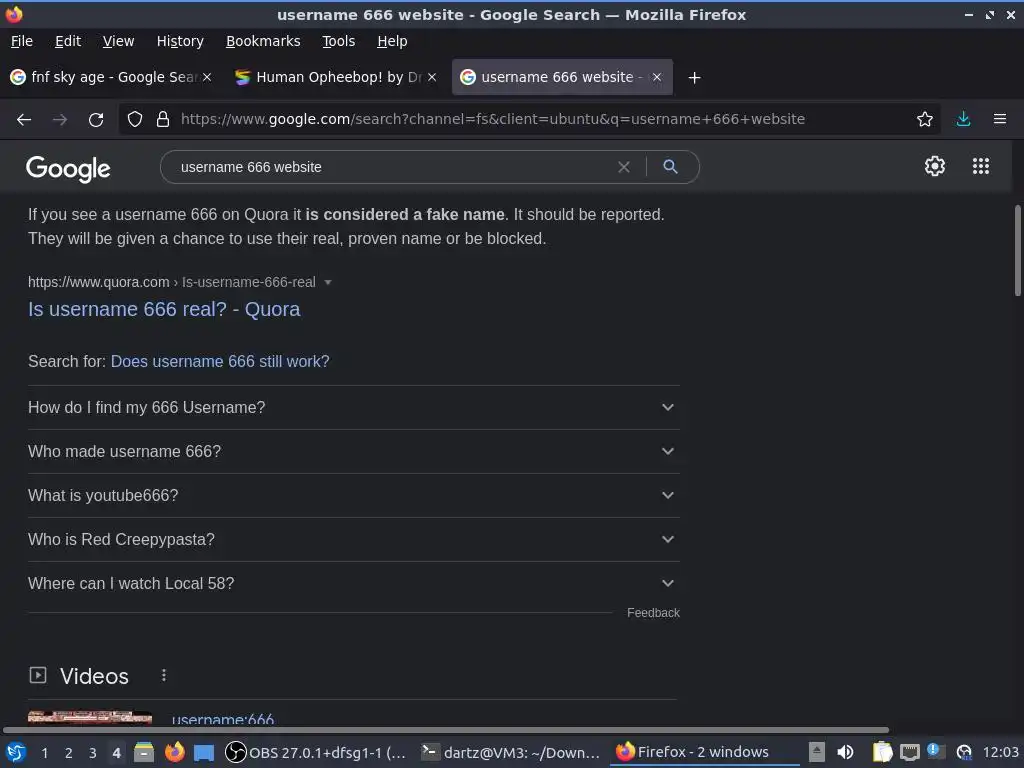Image resolution: width=1024 pixels, height=768 pixels.
Task: Click the horizontal page scrollbar
Action: point(445,730)
